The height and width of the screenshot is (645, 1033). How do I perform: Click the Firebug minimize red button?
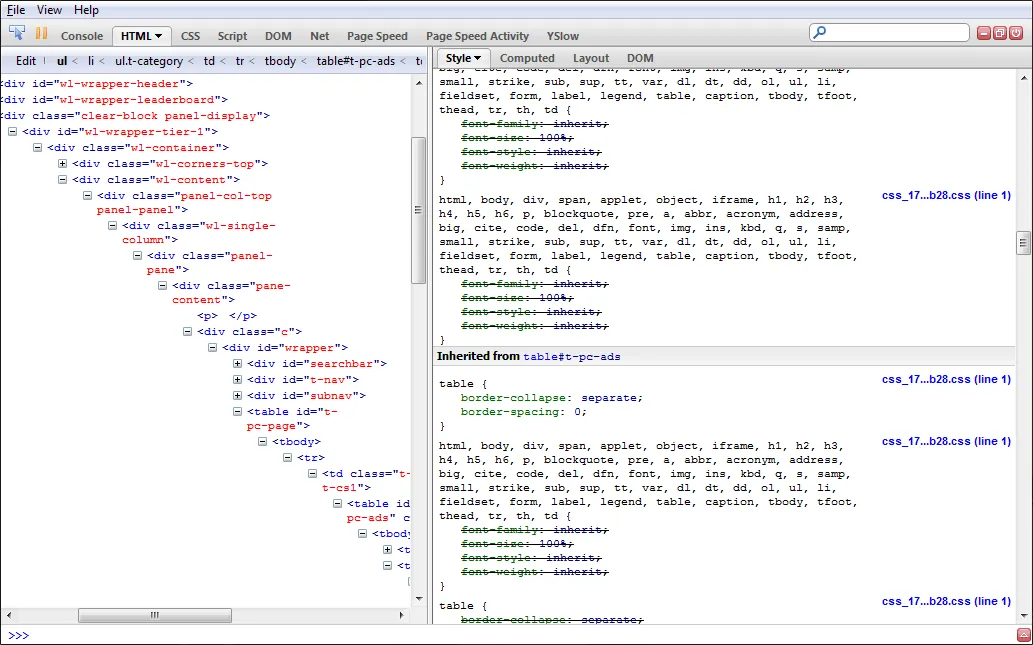pyautogui.click(x=984, y=33)
